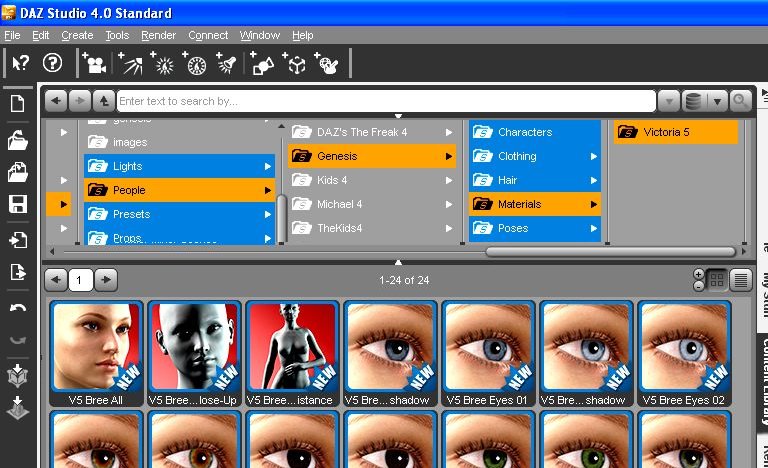
Task: Select the V5 Bree All thumbnail
Action: pos(96,354)
